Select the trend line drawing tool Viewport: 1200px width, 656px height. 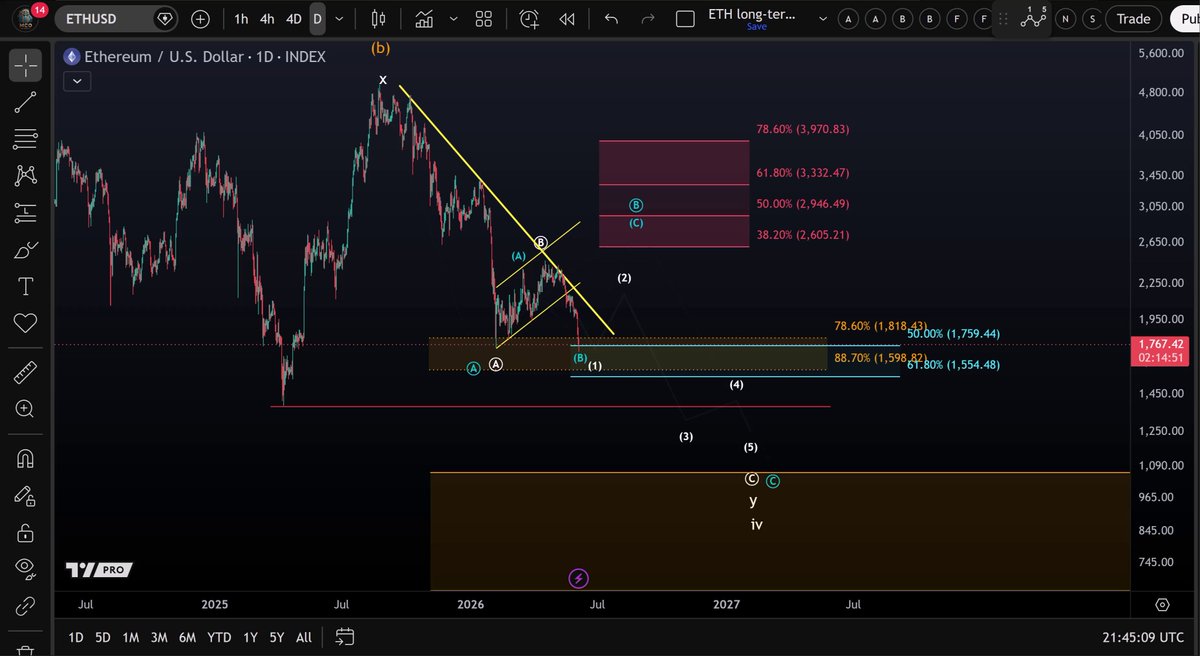pos(26,101)
